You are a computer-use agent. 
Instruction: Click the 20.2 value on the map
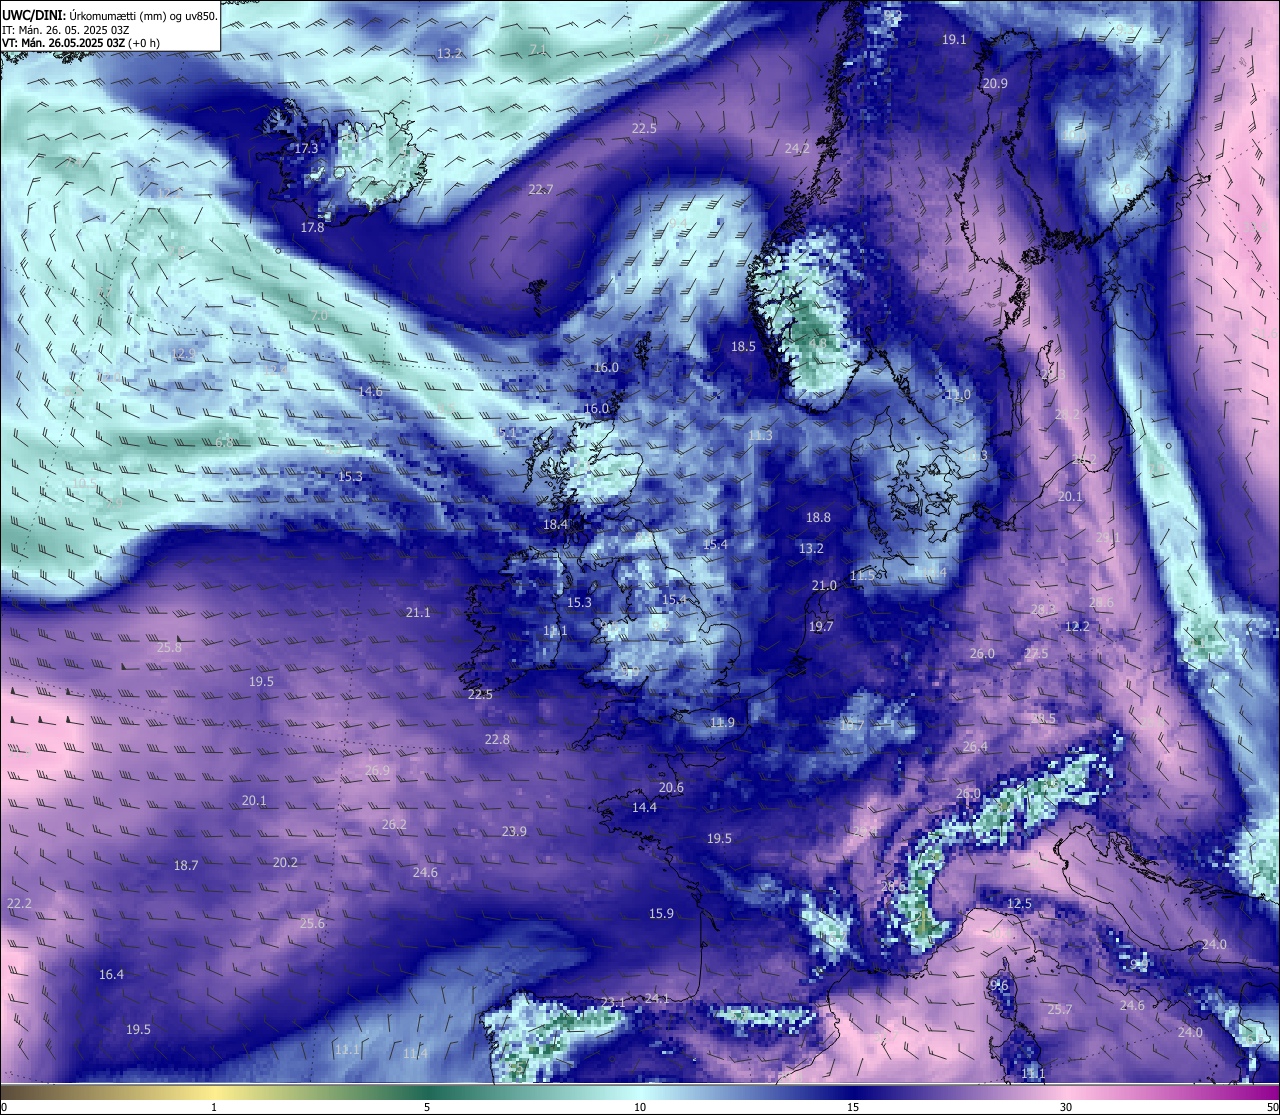click(x=285, y=863)
